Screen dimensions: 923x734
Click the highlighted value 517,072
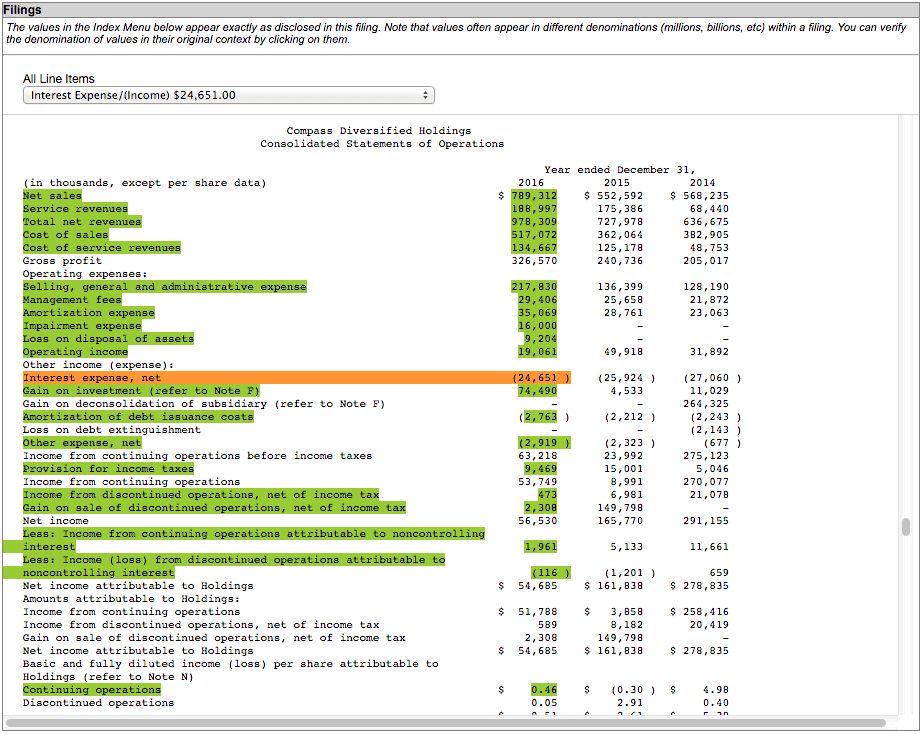(534, 235)
